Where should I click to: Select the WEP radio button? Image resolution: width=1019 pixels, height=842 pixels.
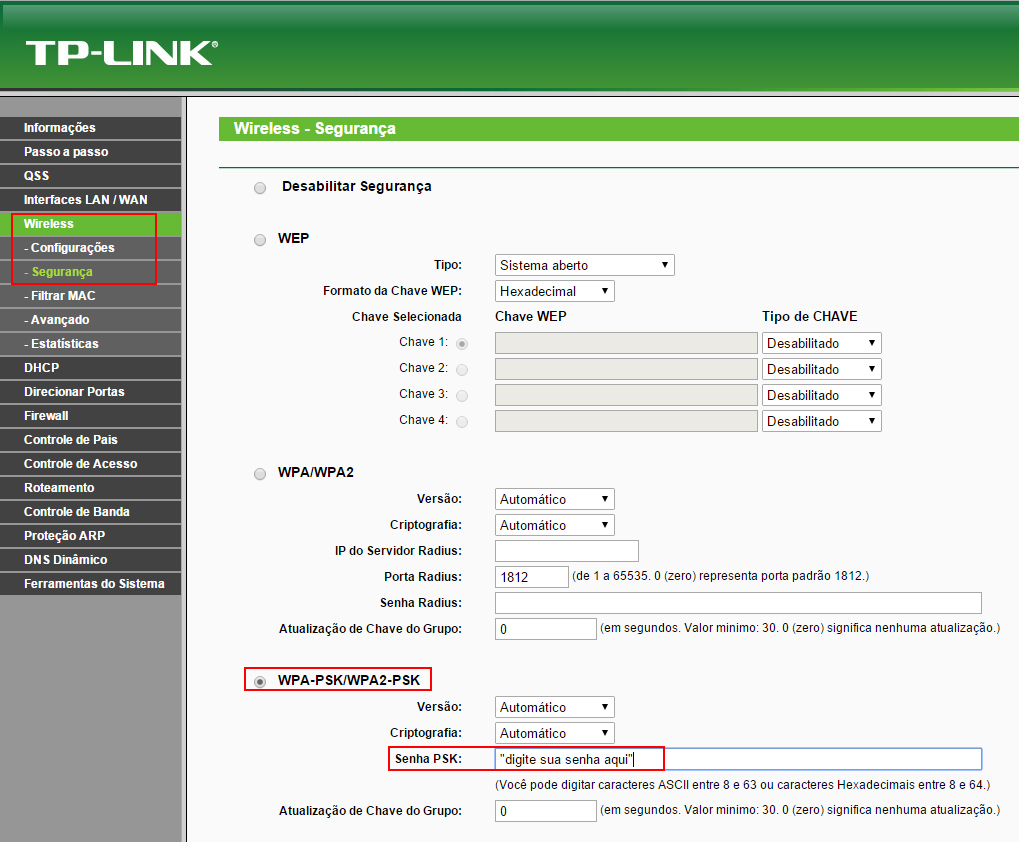click(x=260, y=240)
